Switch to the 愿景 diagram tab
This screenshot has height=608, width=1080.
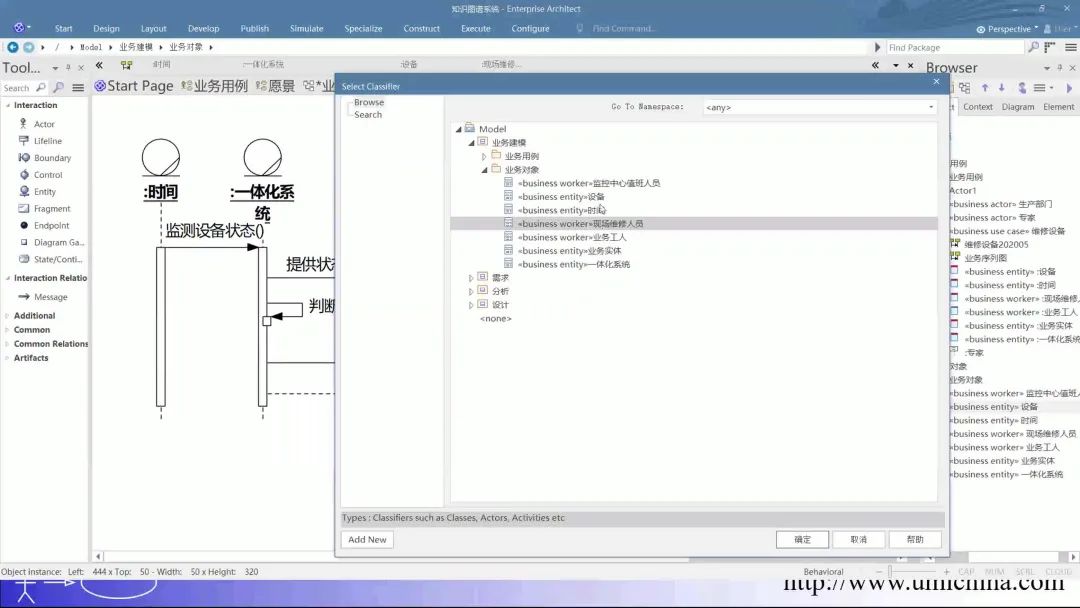pos(275,86)
